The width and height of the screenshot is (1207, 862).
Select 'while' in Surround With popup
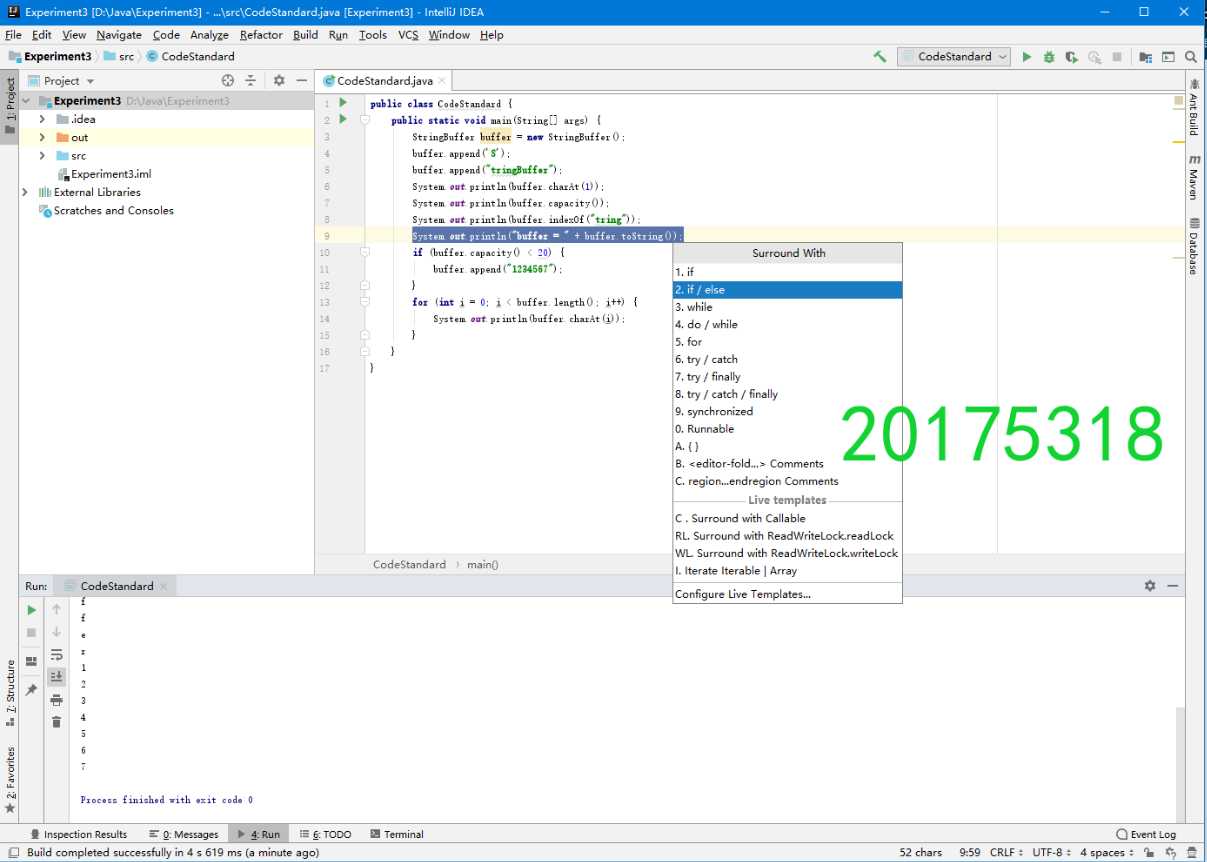(x=788, y=307)
